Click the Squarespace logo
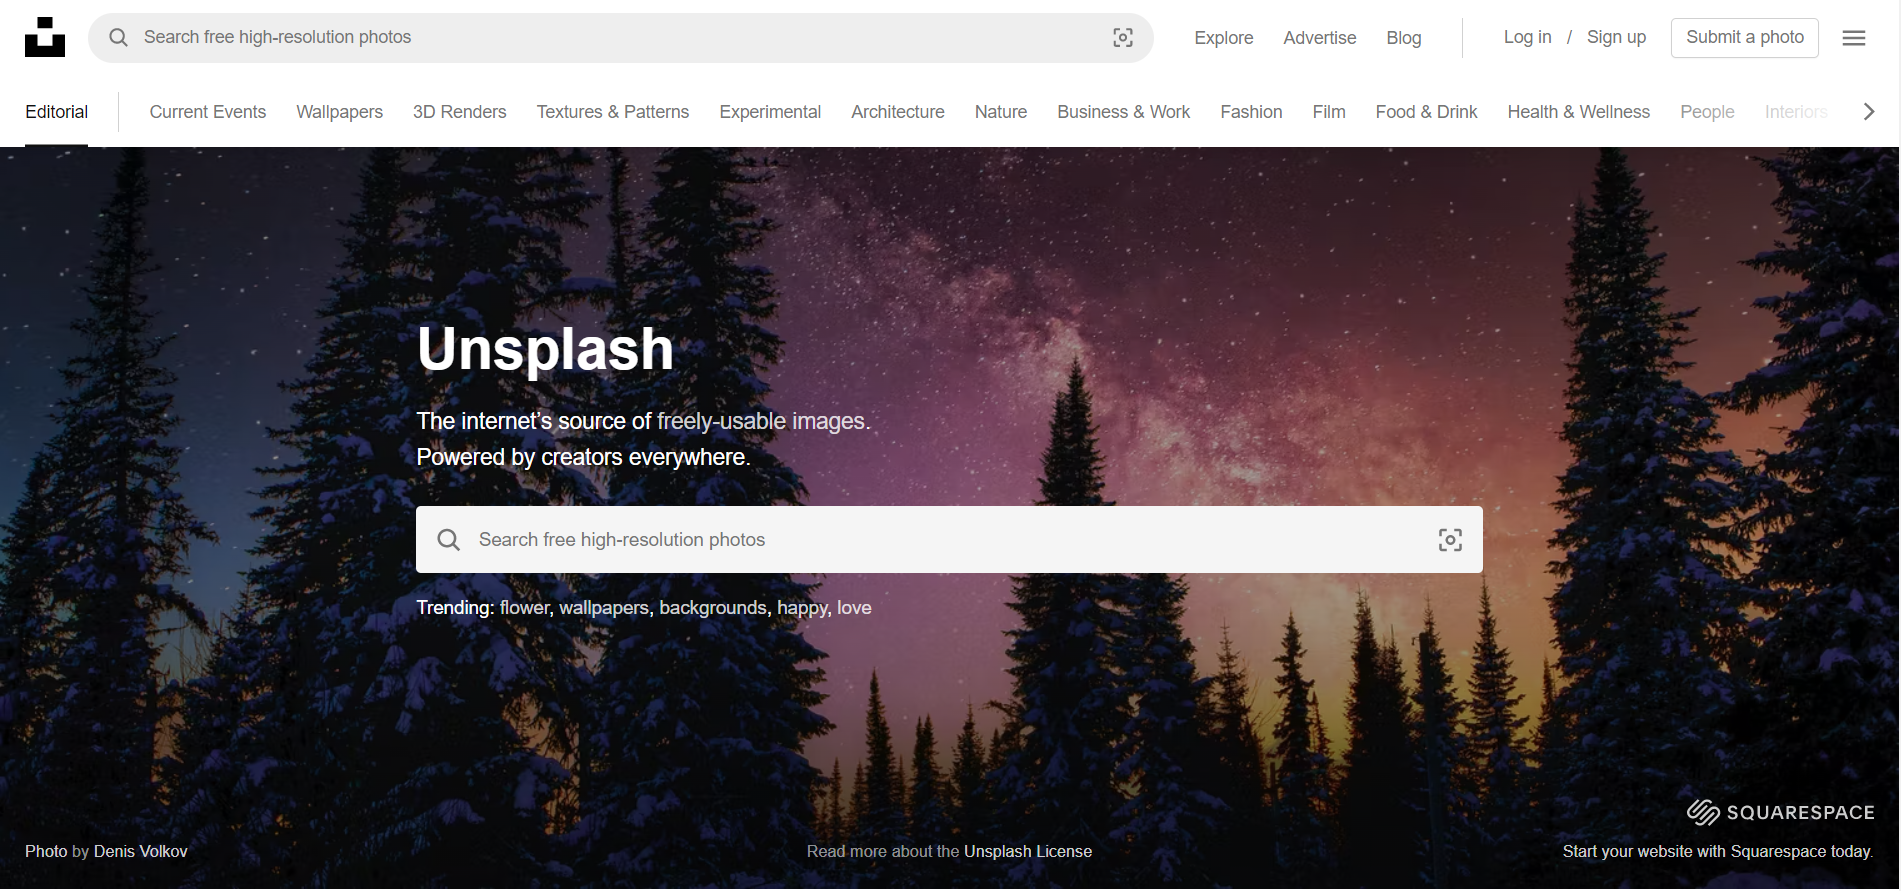 point(1780,812)
